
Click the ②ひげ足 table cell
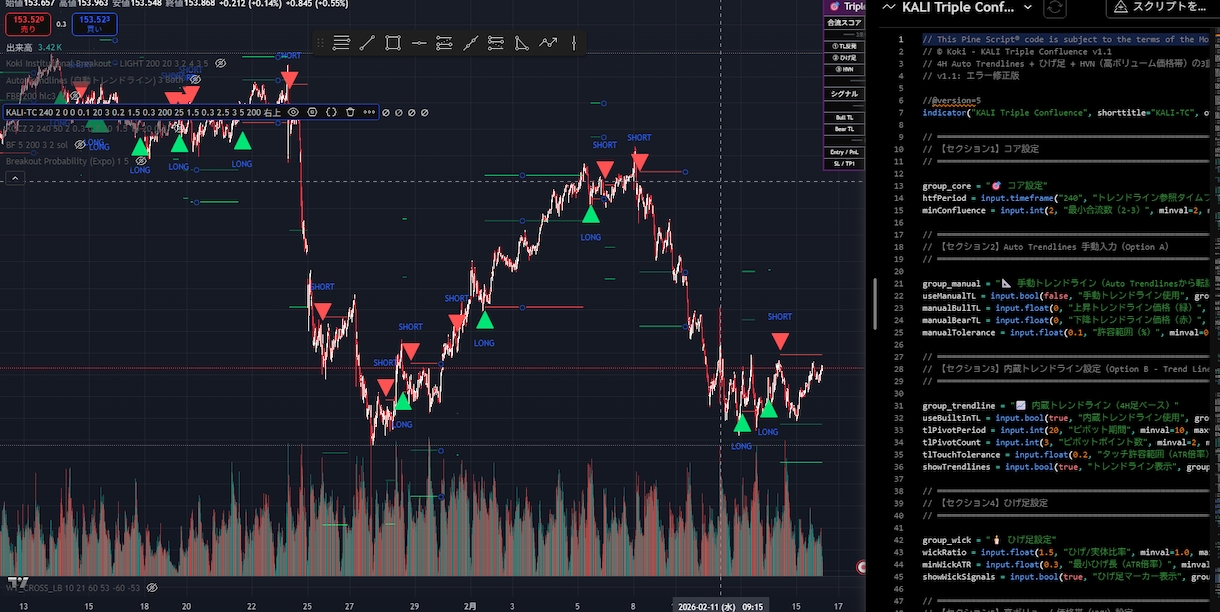pyautogui.click(x=844, y=58)
